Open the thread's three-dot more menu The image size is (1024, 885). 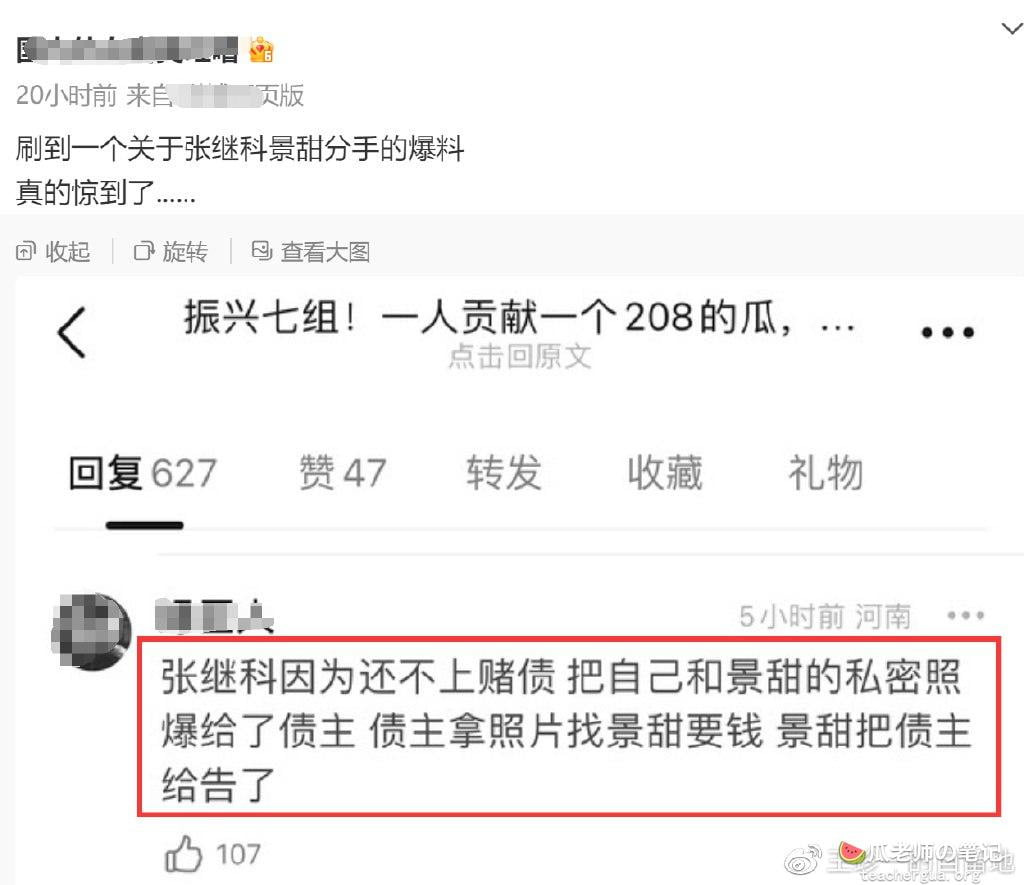pyautogui.click(x=948, y=332)
